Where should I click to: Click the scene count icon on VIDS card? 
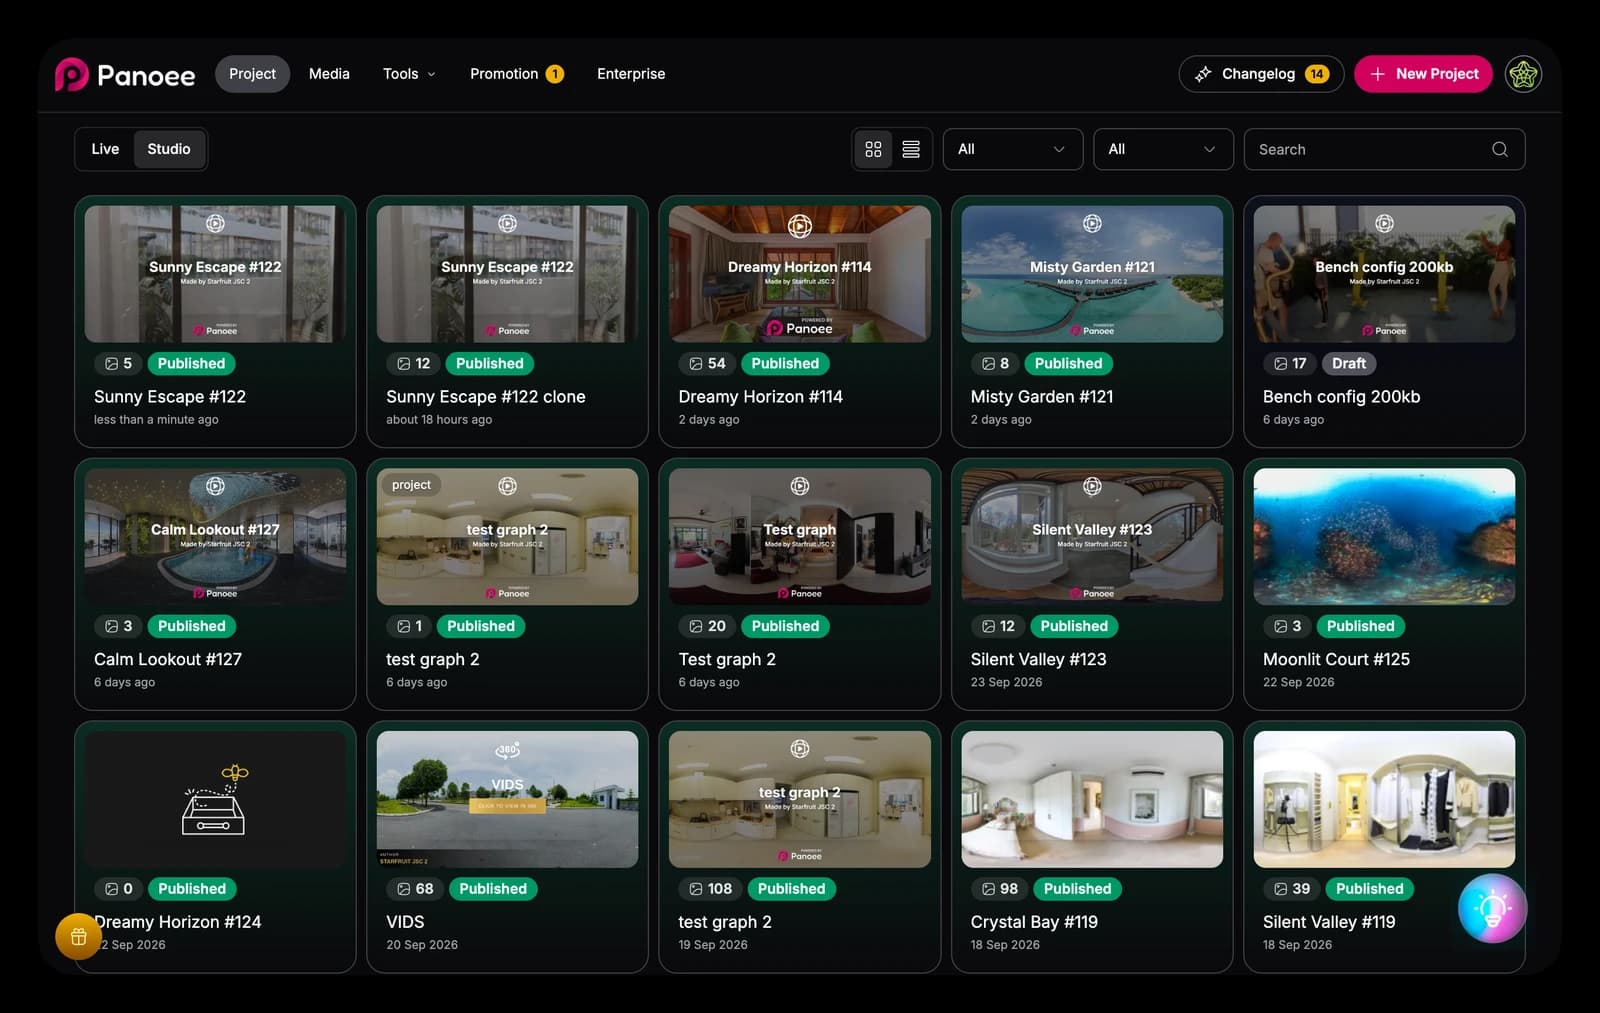[x=403, y=889]
